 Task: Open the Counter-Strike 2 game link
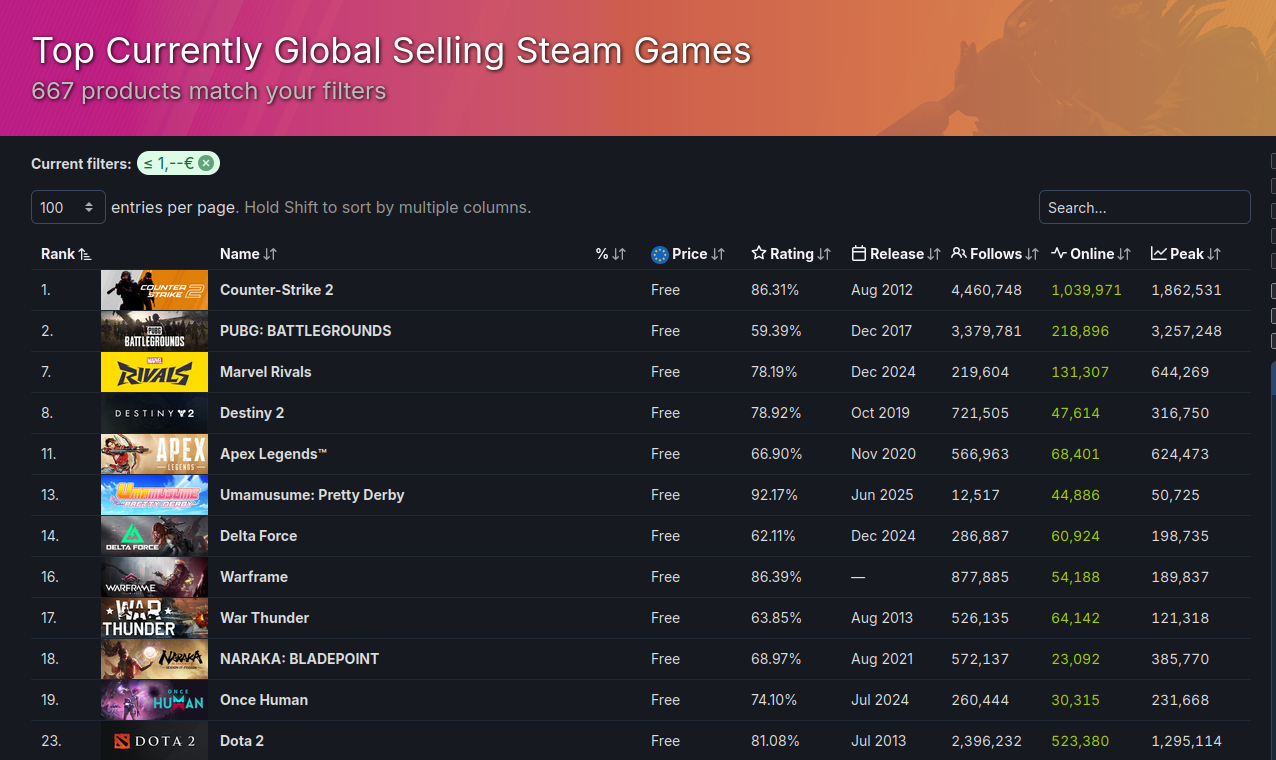(x=277, y=290)
